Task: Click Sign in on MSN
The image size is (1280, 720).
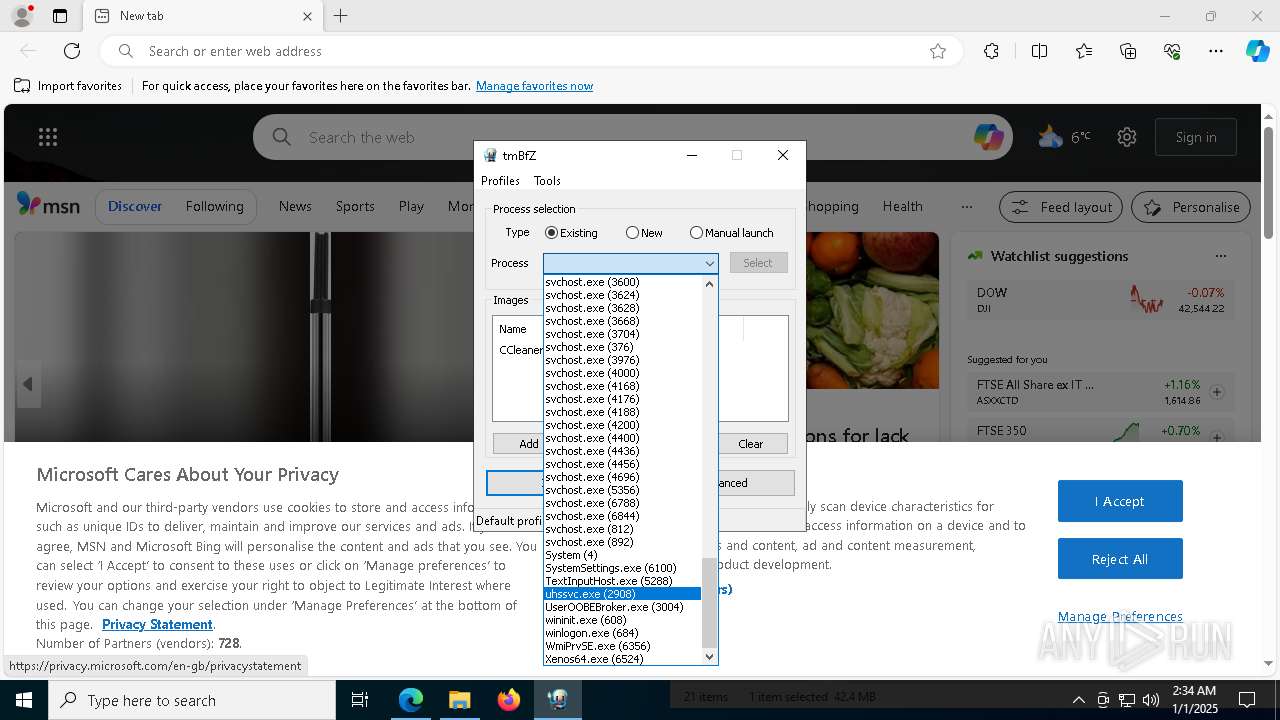Action: tap(1196, 137)
